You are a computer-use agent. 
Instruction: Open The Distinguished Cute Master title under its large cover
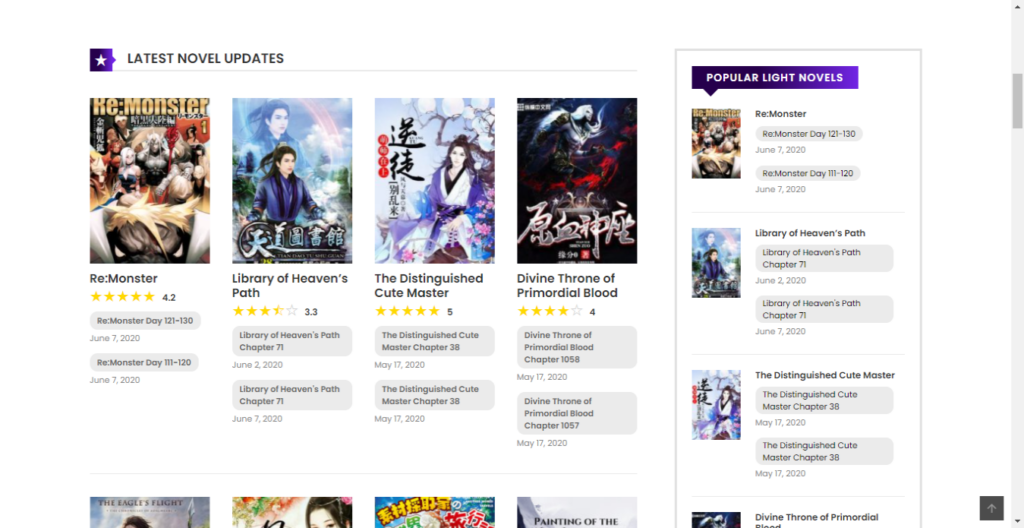click(429, 286)
